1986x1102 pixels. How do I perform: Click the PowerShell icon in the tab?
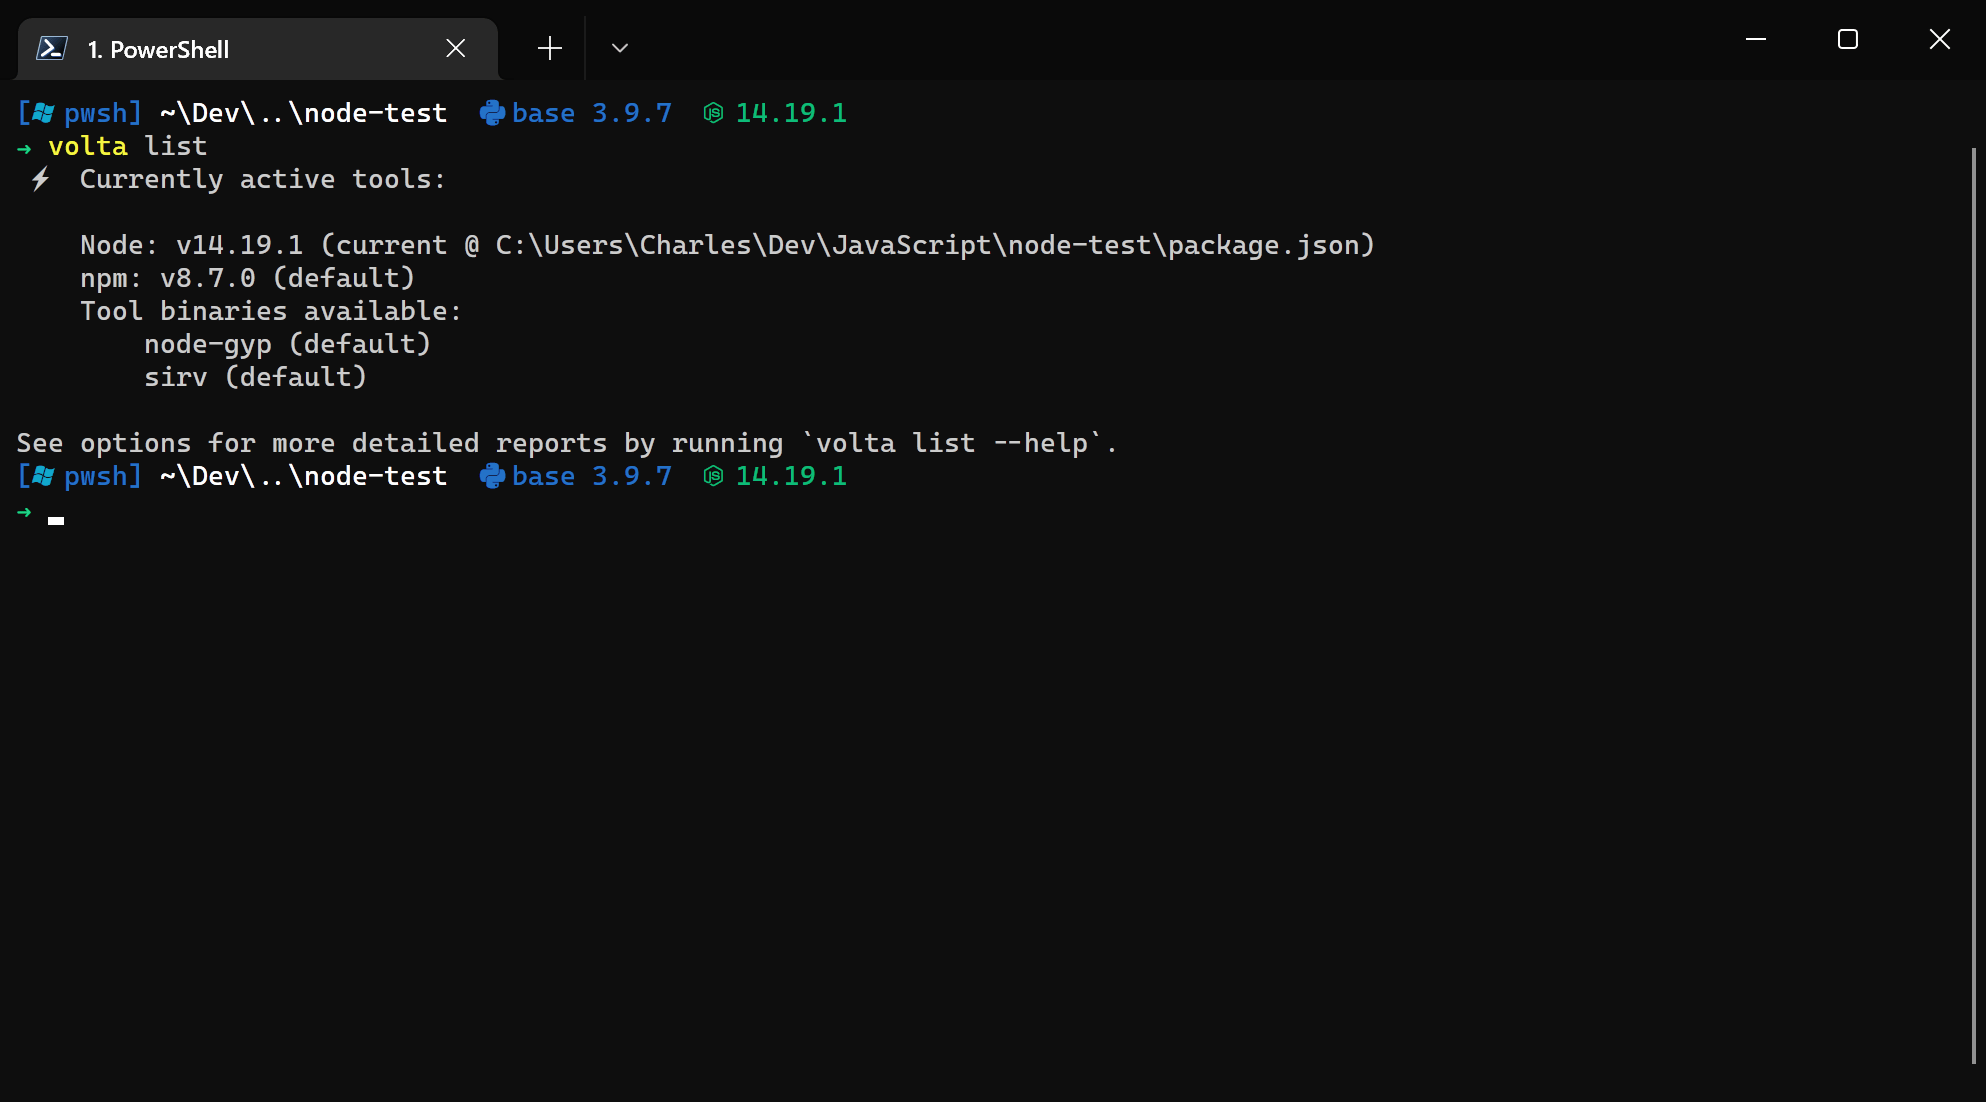click(x=52, y=48)
